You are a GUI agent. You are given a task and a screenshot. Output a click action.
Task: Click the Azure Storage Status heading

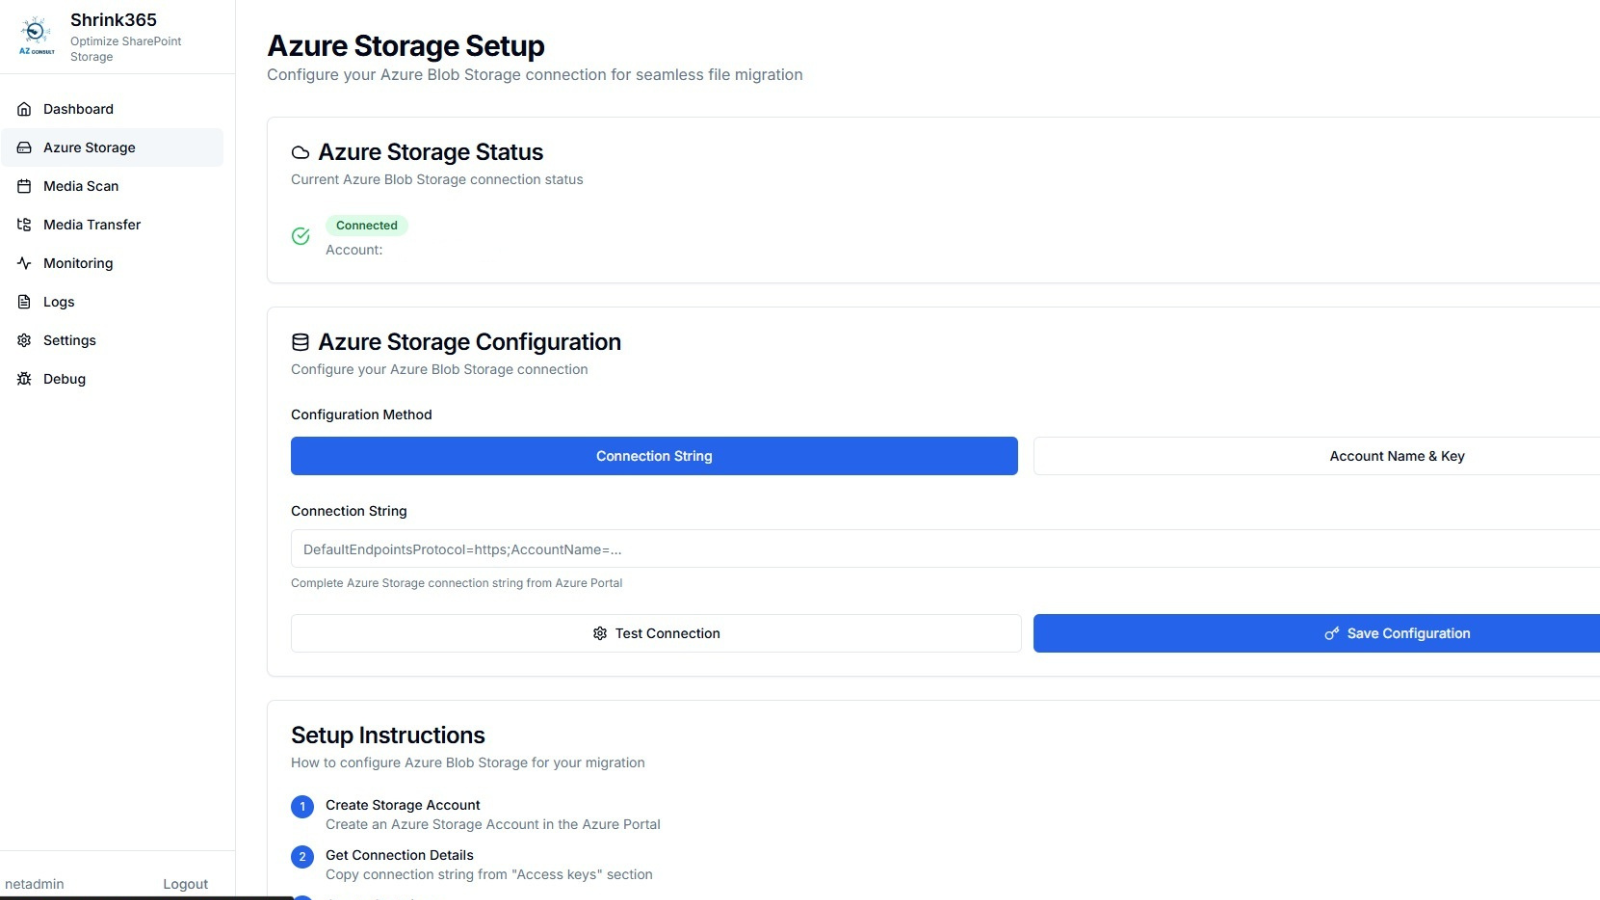point(431,152)
